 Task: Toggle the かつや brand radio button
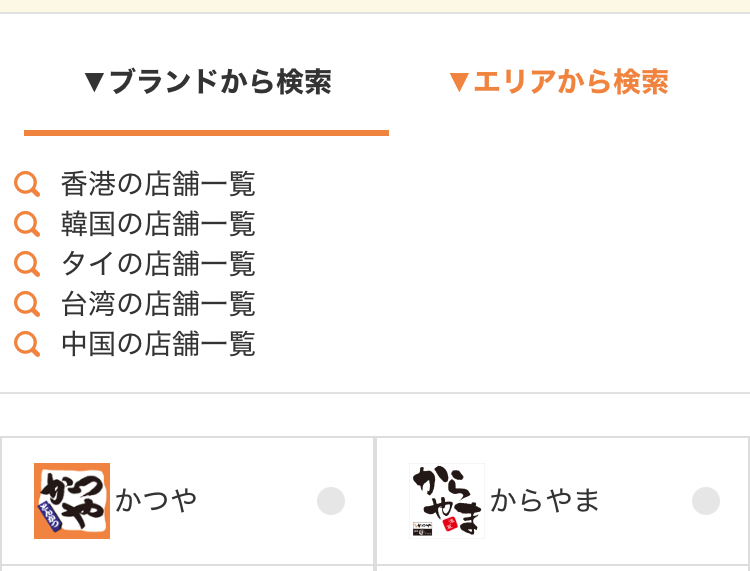click(331, 501)
